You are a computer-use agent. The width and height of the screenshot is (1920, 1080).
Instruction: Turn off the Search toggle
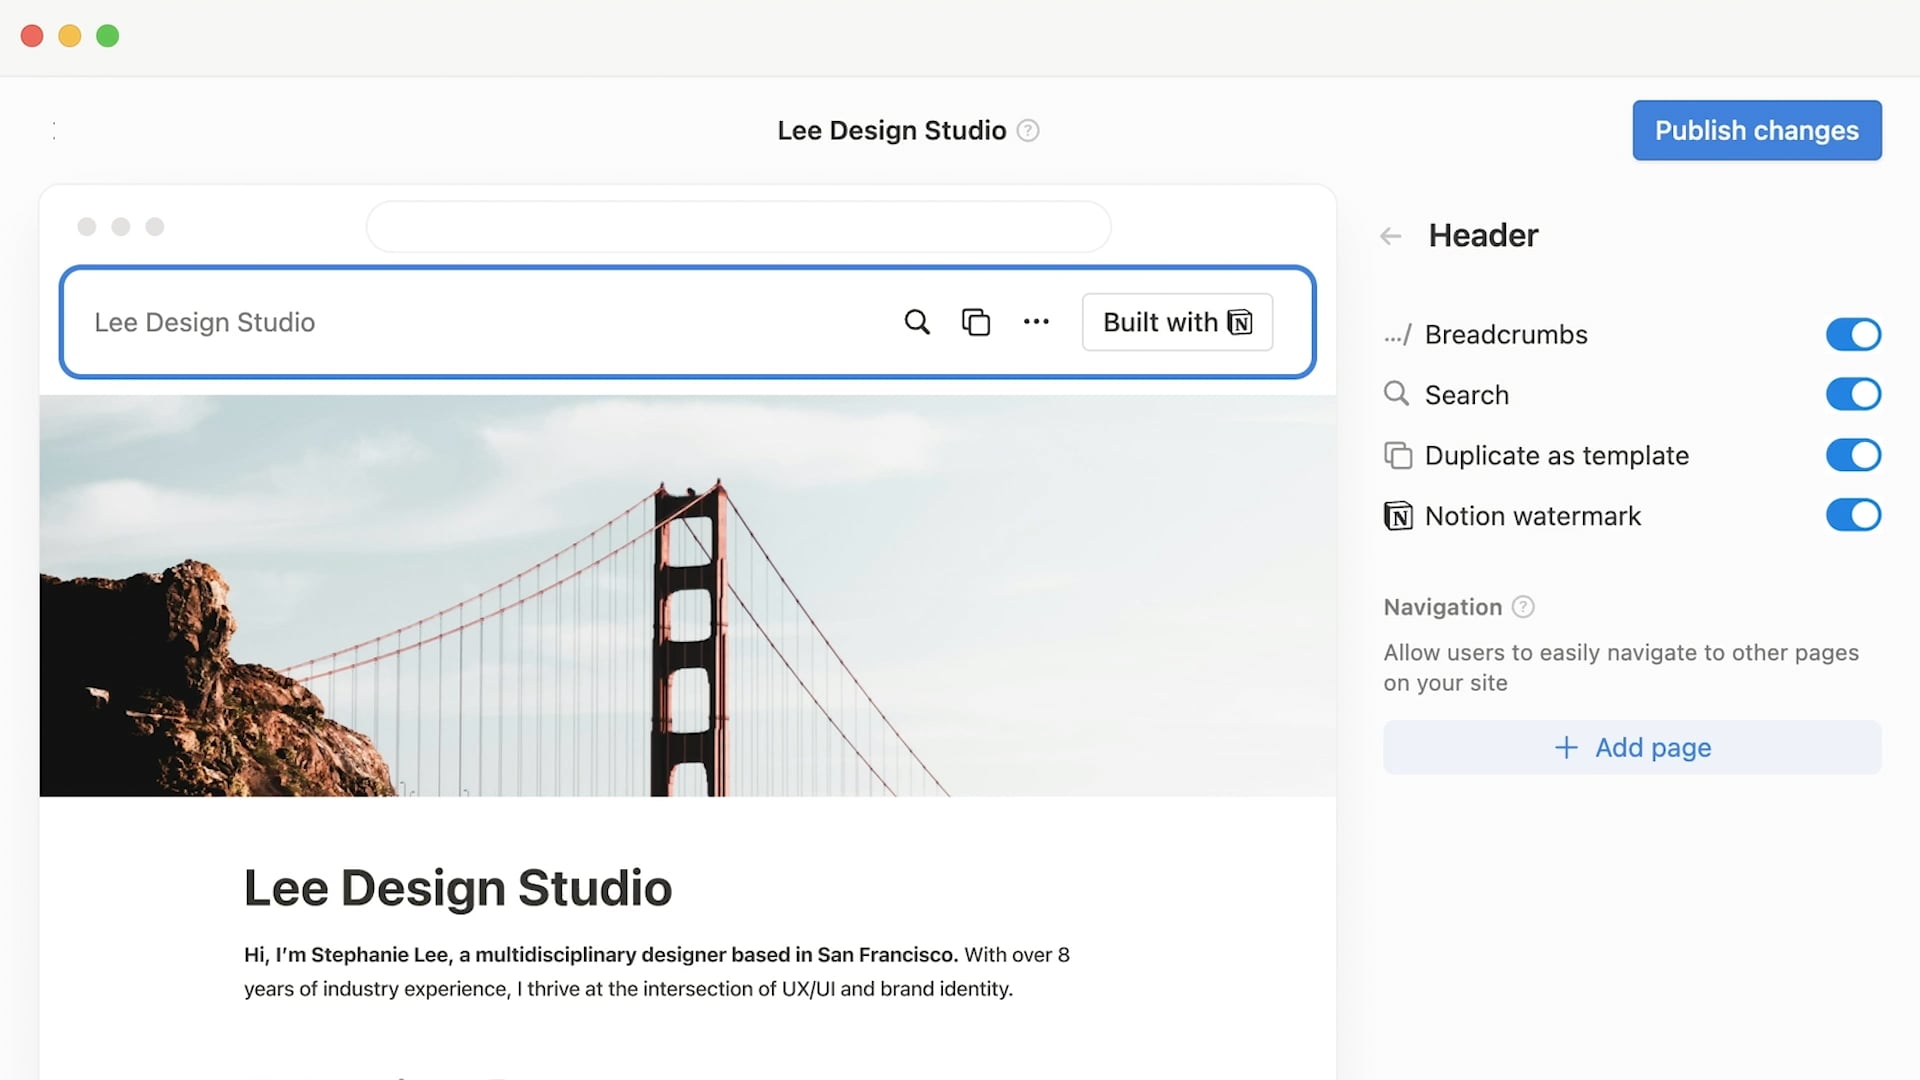[x=1853, y=395]
